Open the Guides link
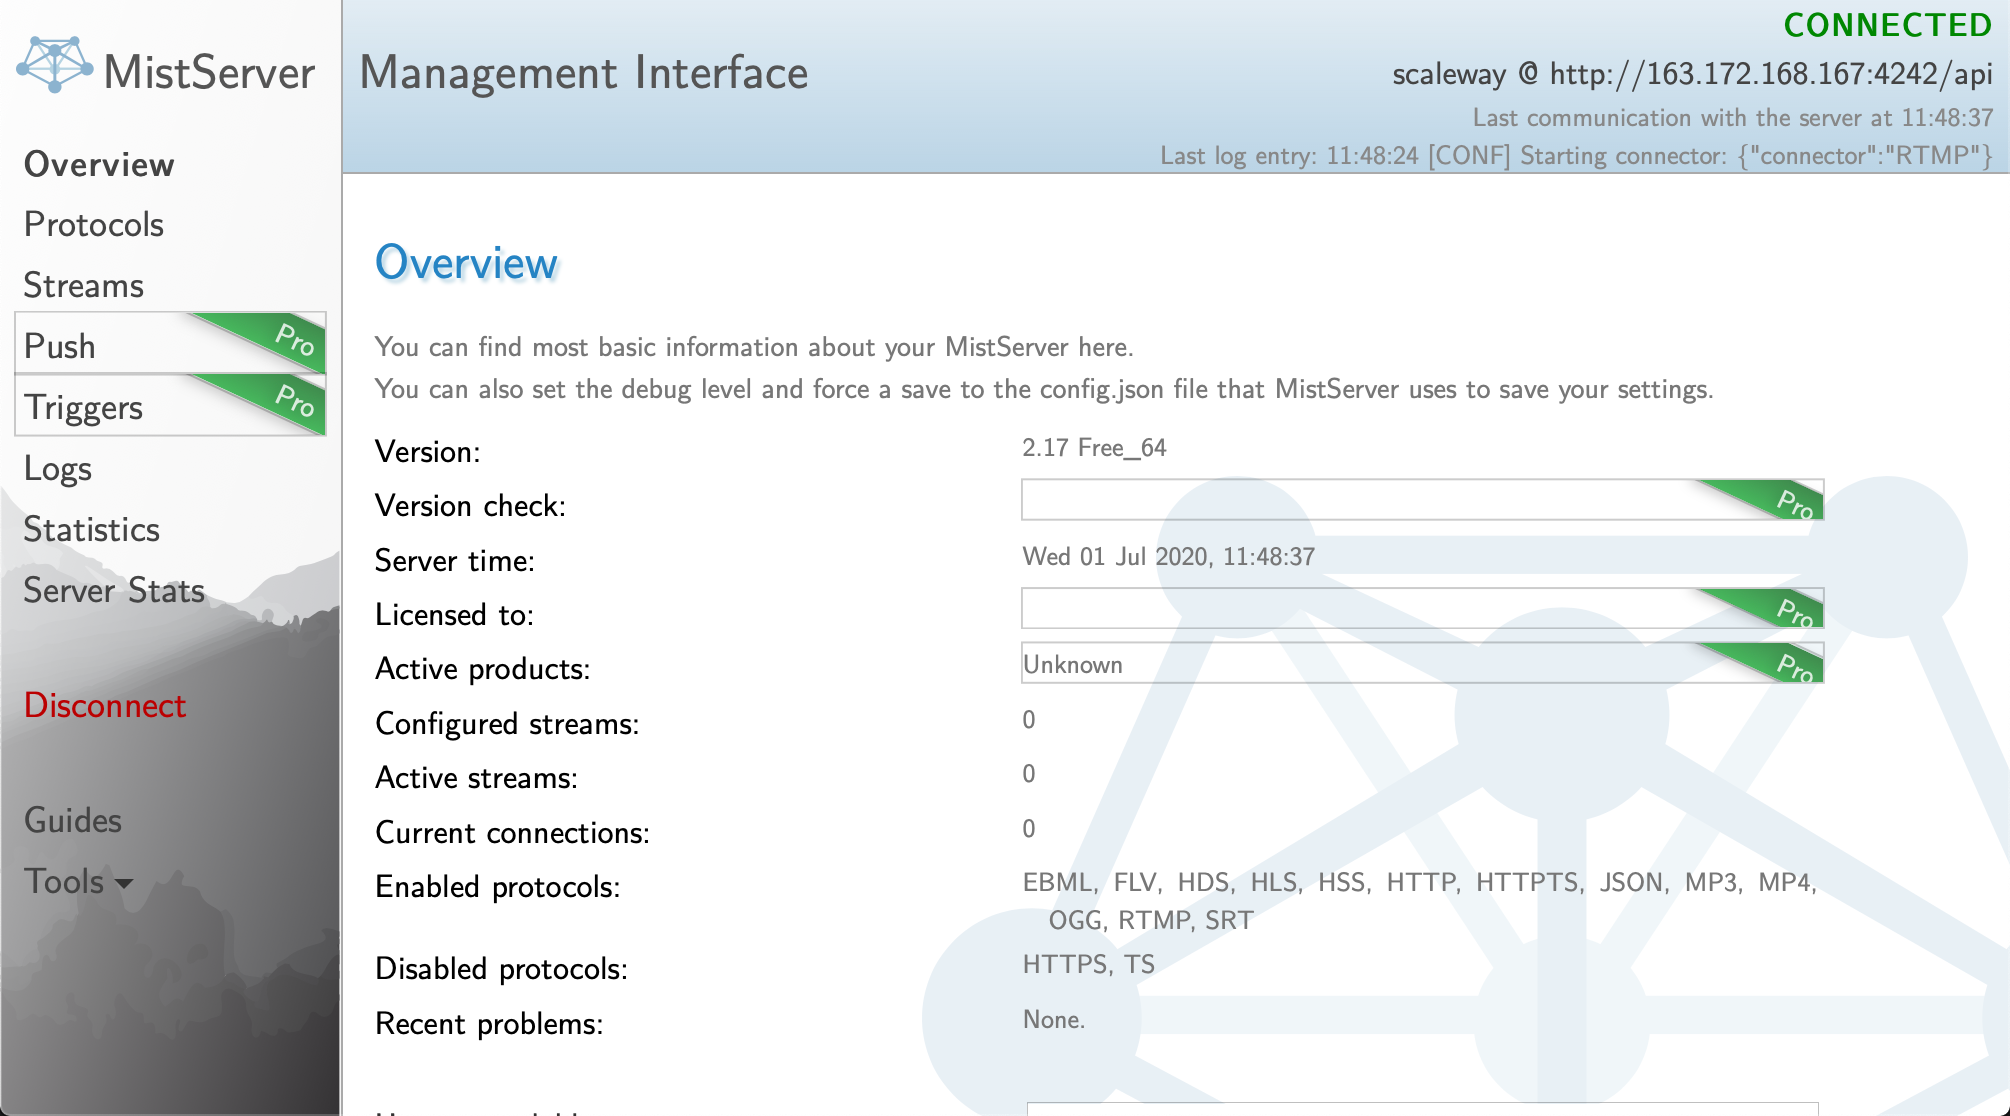The image size is (2010, 1116). 73,821
